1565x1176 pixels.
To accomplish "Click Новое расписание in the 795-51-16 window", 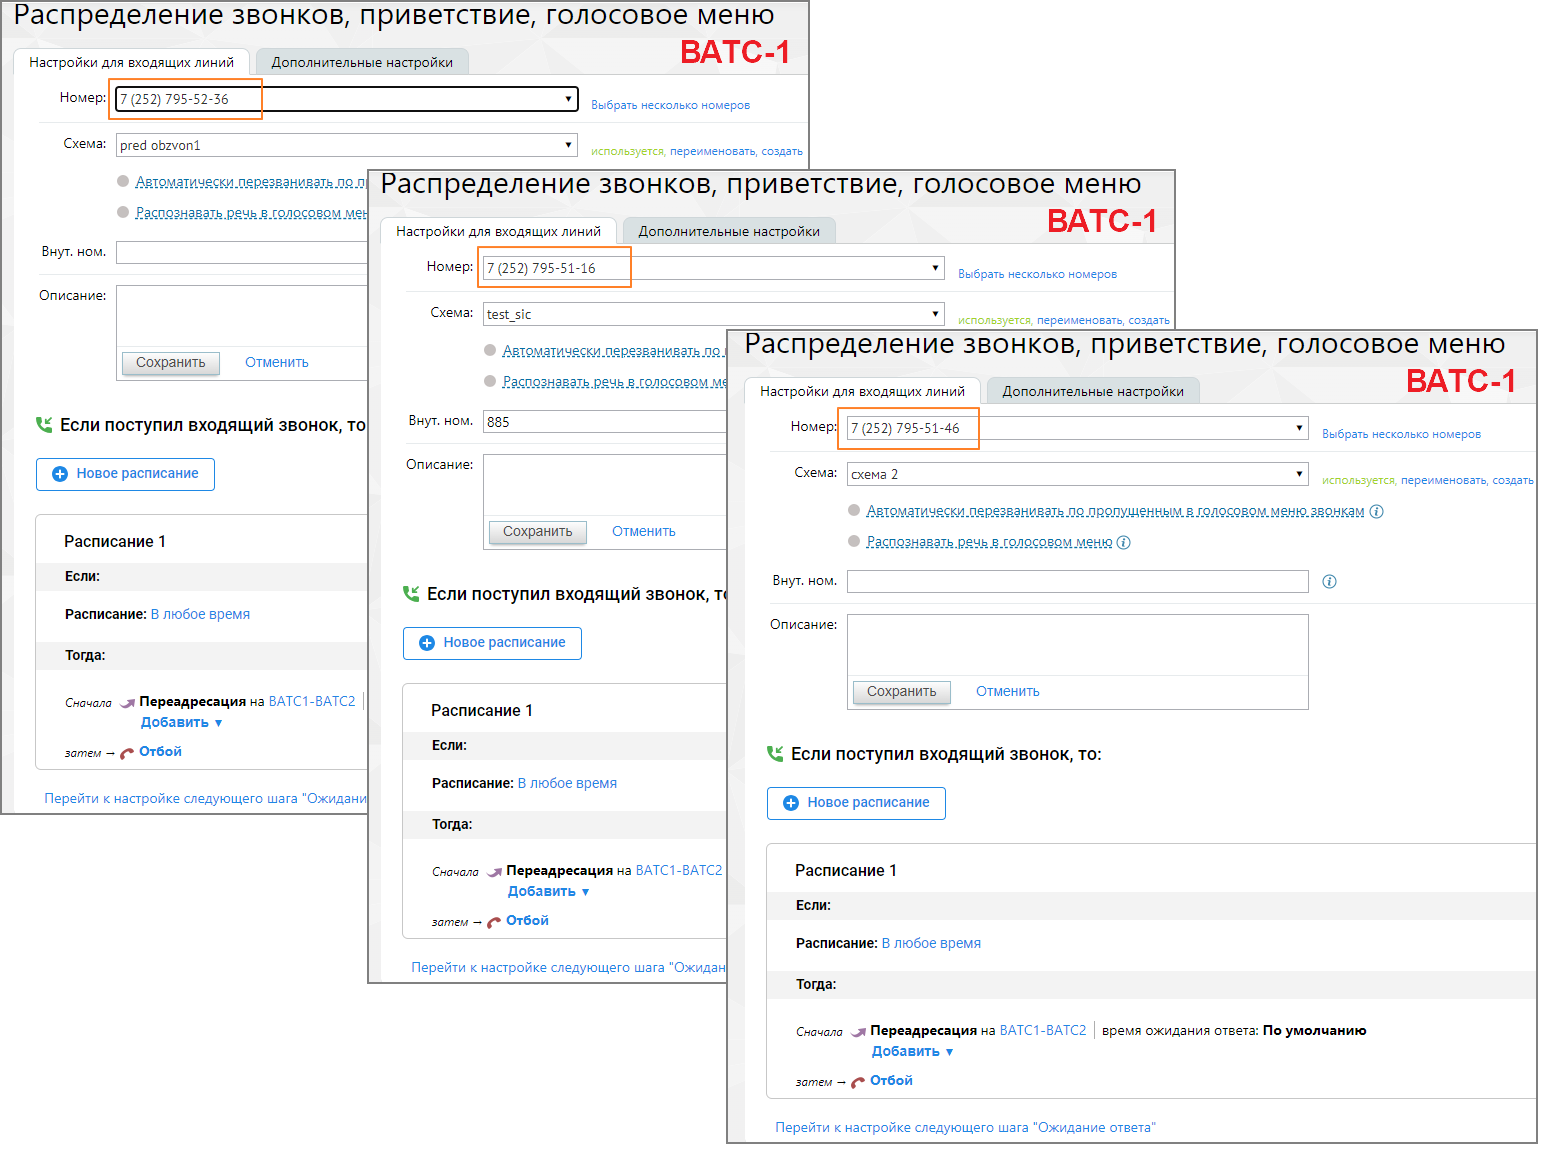I will point(492,643).
